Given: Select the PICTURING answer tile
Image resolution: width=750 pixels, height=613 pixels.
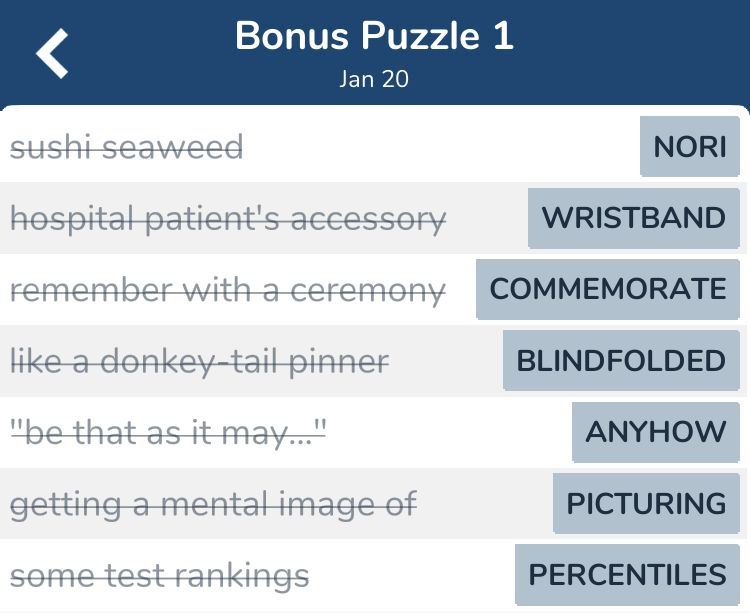Looking at the screenshot, I should point(646,503).
